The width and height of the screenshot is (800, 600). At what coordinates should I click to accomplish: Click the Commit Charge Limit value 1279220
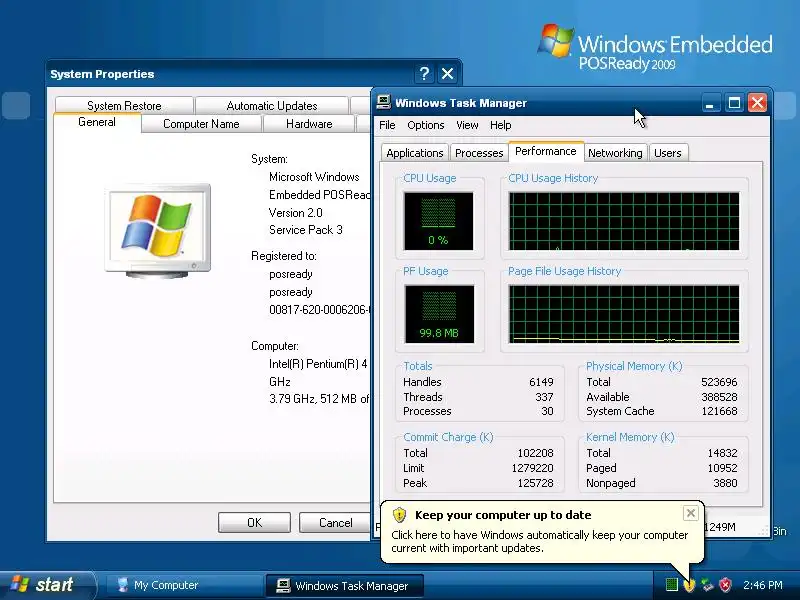pos(533,468)
